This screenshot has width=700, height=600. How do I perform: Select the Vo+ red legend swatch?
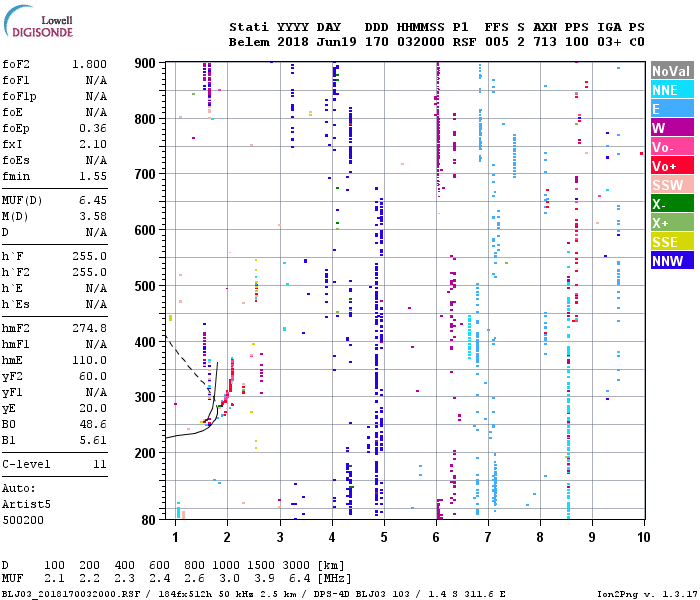point(672,166)
